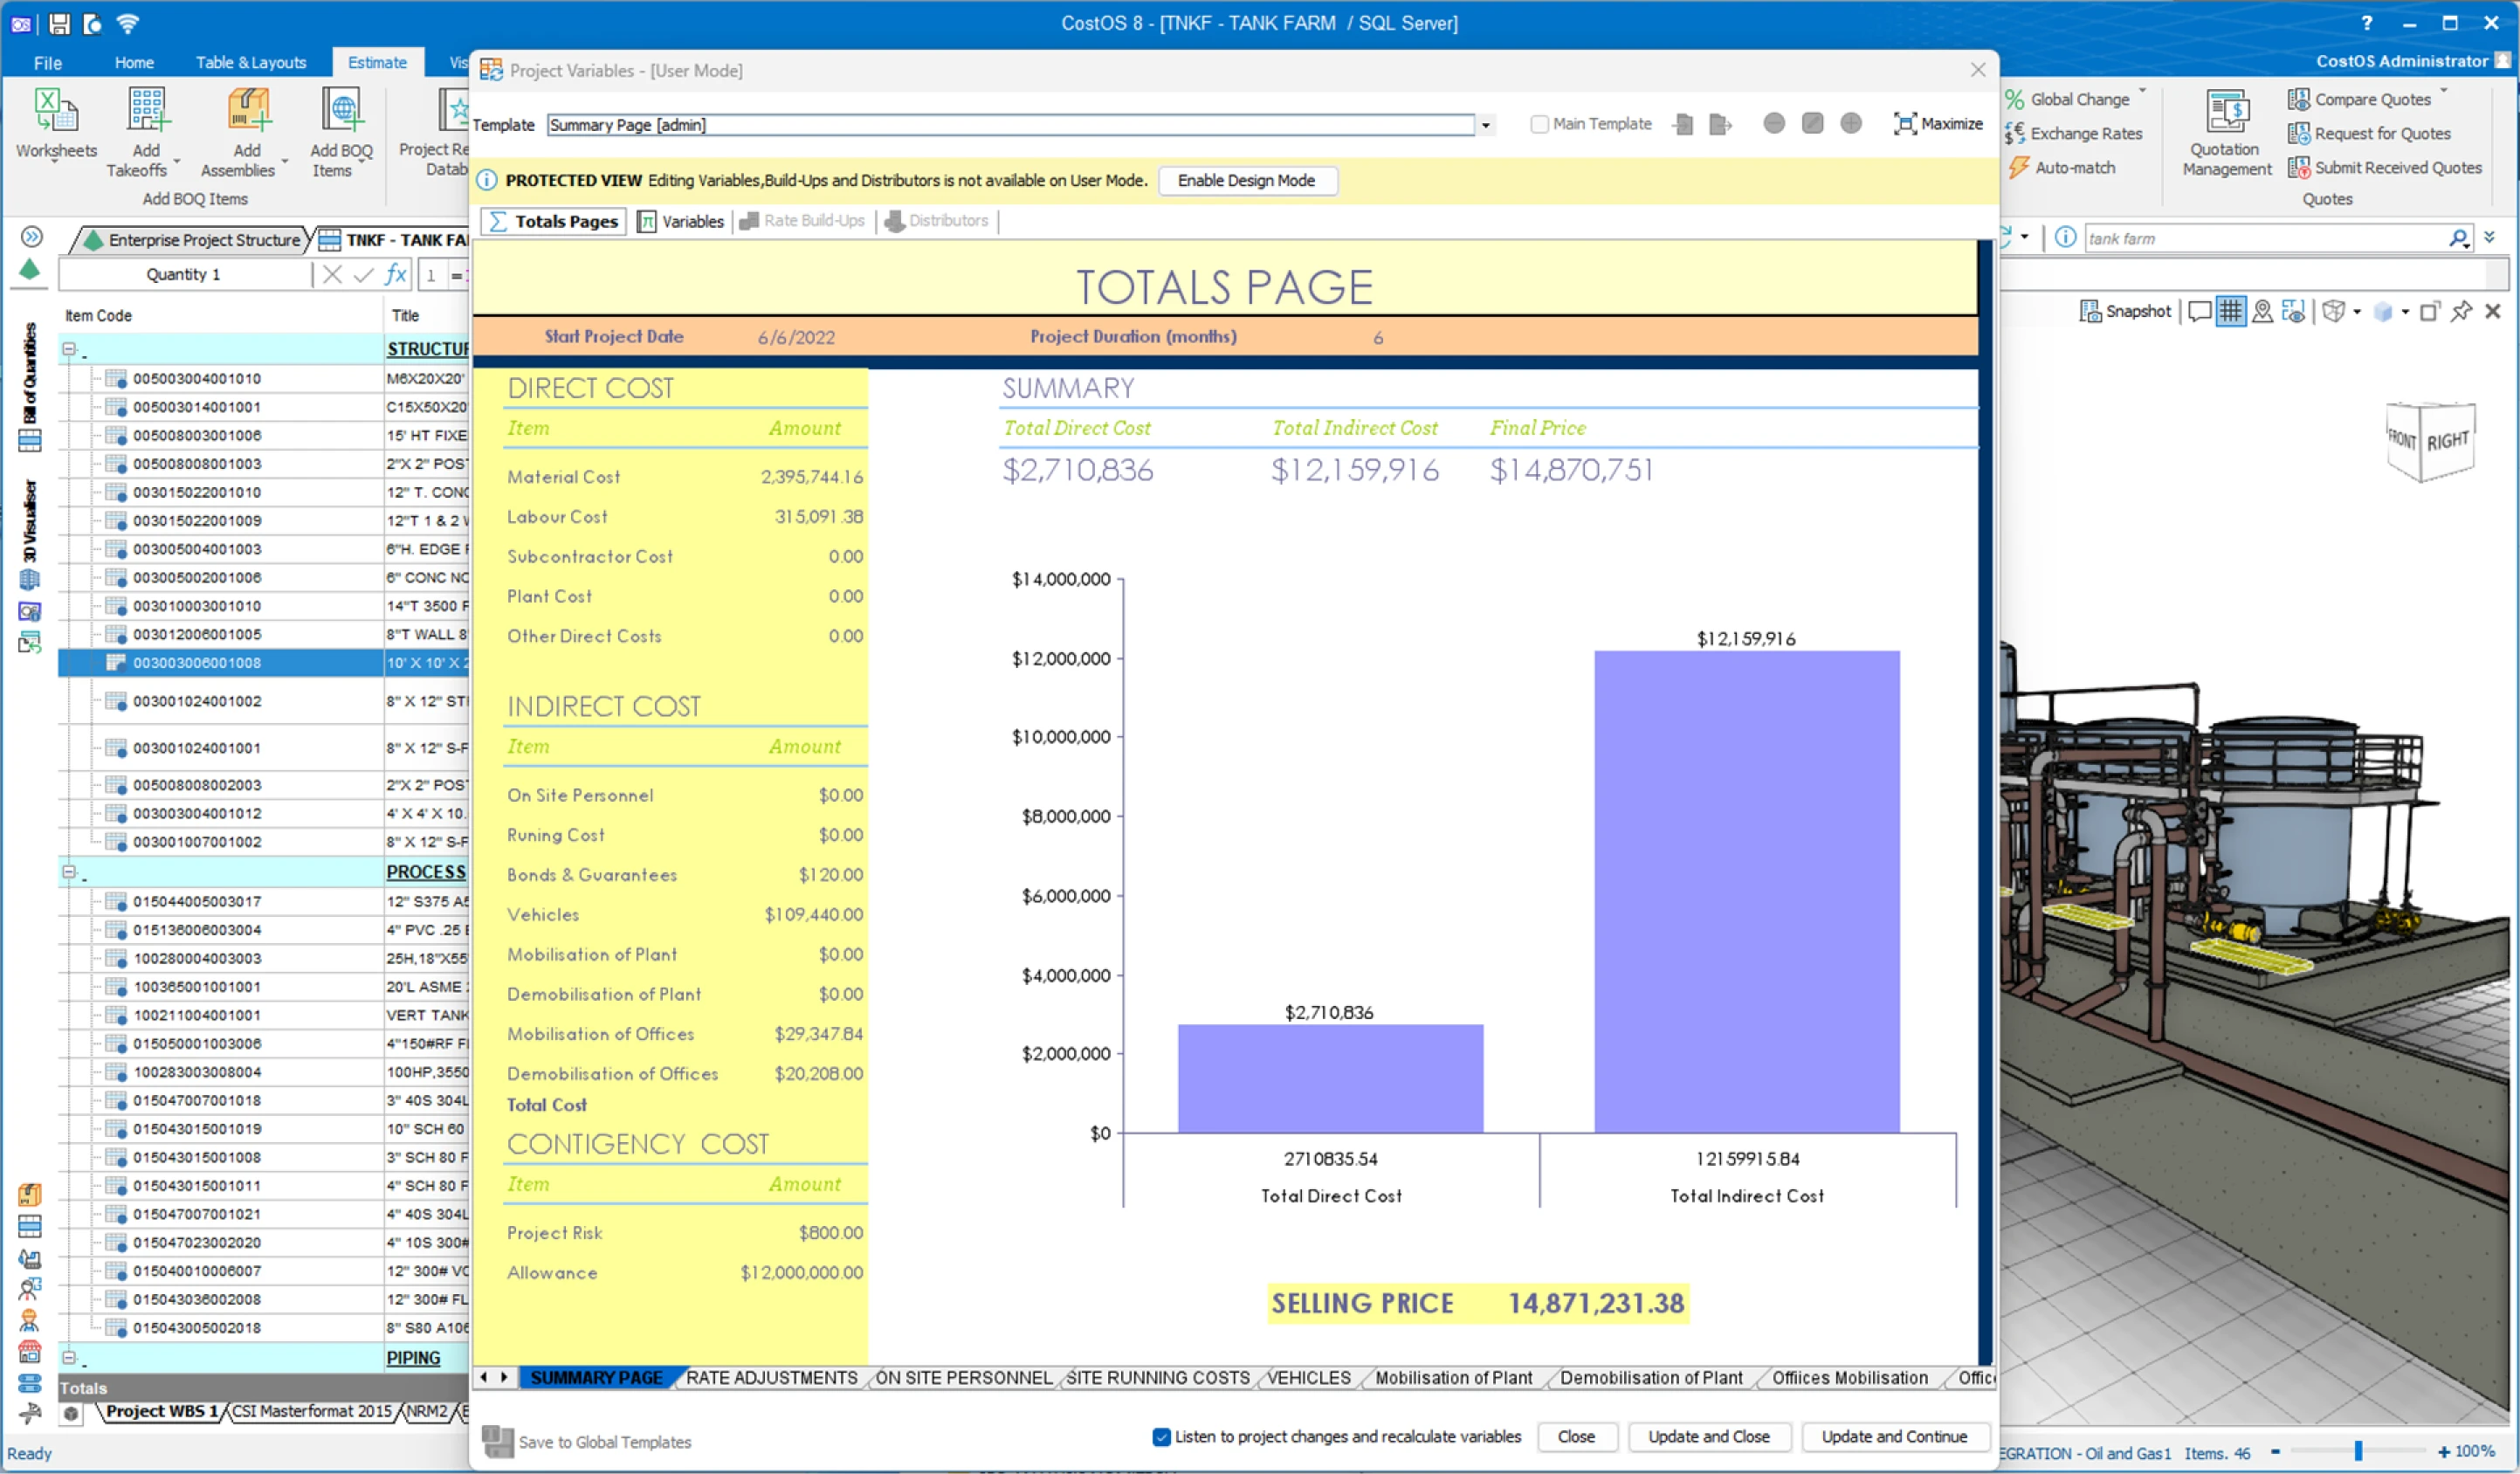The height and width of the screenshot is (1474, 2520).
Task: Toggle the grid display in the 3D viewer
Action: tap(2231, 311)
